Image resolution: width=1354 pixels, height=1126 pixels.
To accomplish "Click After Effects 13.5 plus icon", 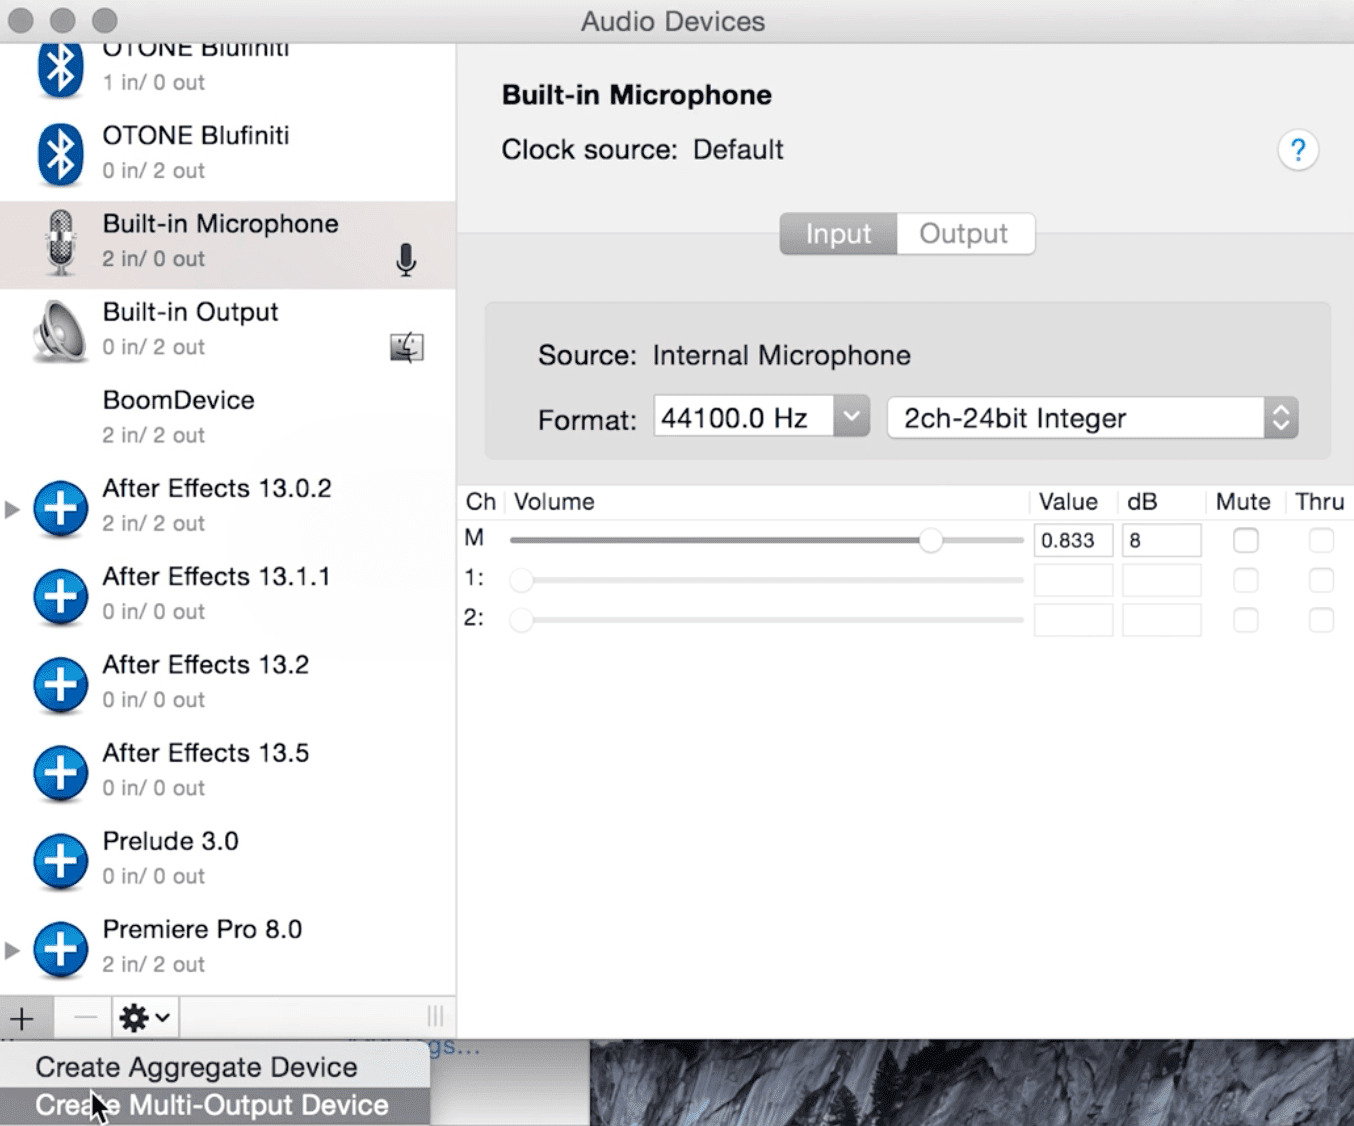I will 60,772.
